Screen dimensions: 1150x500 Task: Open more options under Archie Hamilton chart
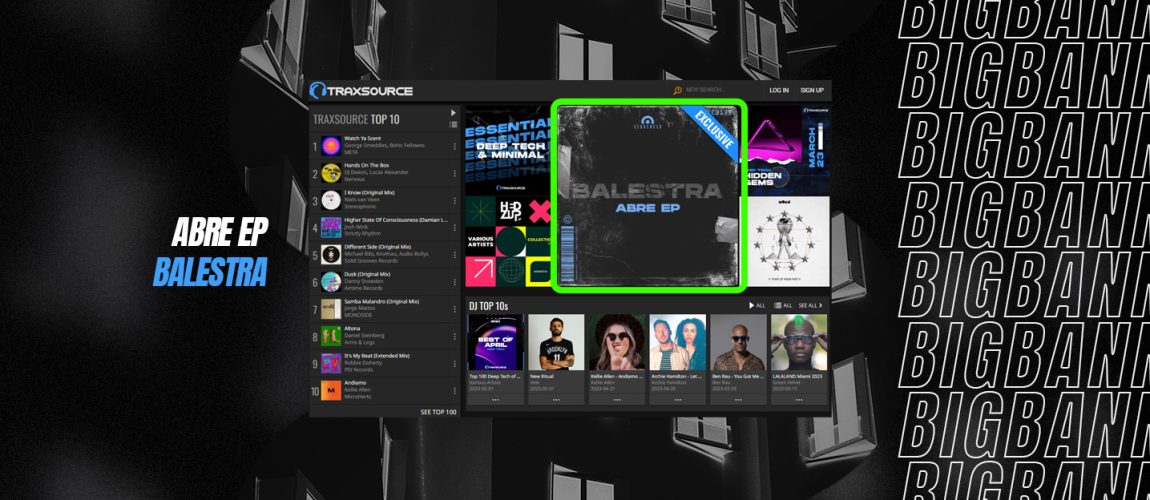678,400
